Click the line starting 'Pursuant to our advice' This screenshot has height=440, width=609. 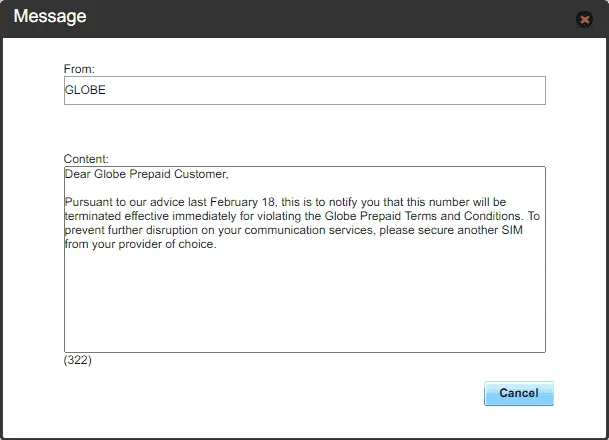pos(285,202)
